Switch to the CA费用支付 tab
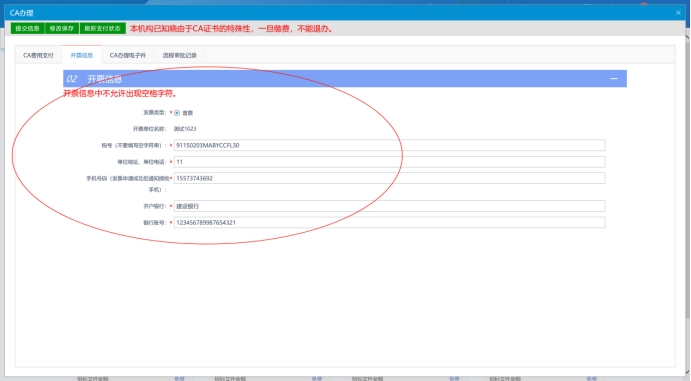The height and width of the screenshot is (381, 691). [38, 55]
